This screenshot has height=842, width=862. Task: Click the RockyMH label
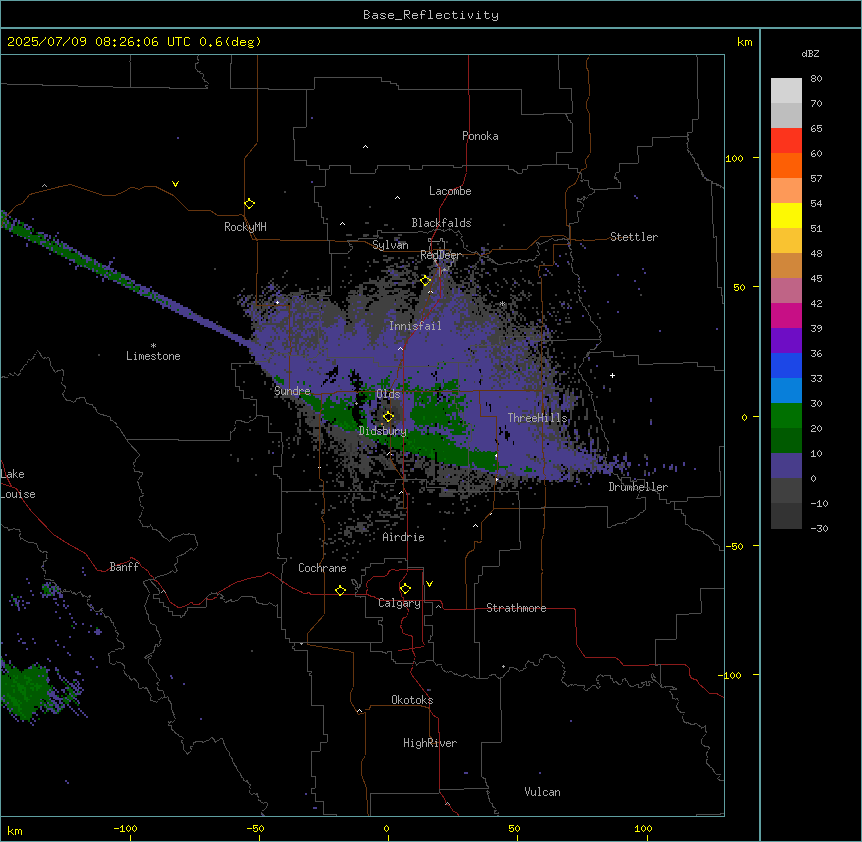(x=245, y=227)
